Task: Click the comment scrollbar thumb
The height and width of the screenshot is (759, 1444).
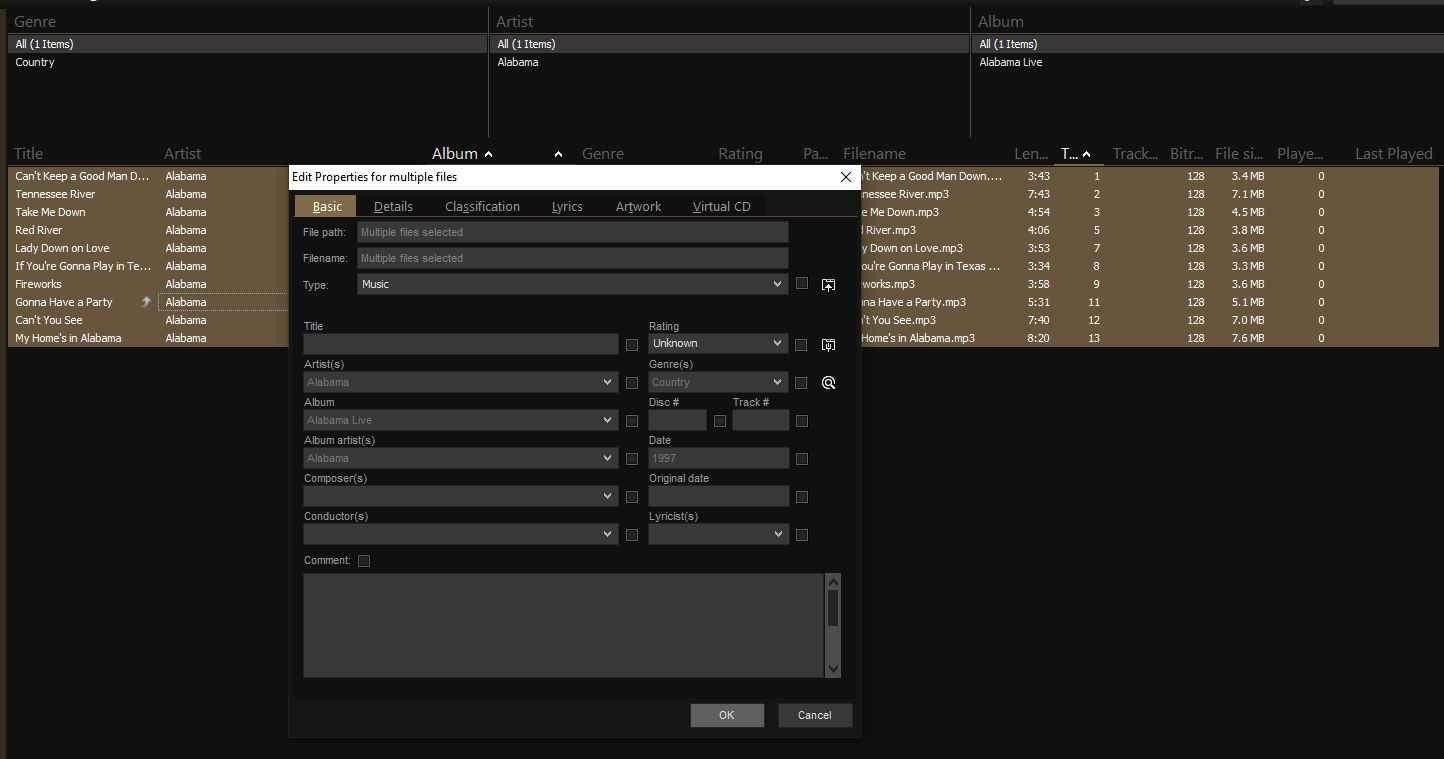Action: (834, 607)
